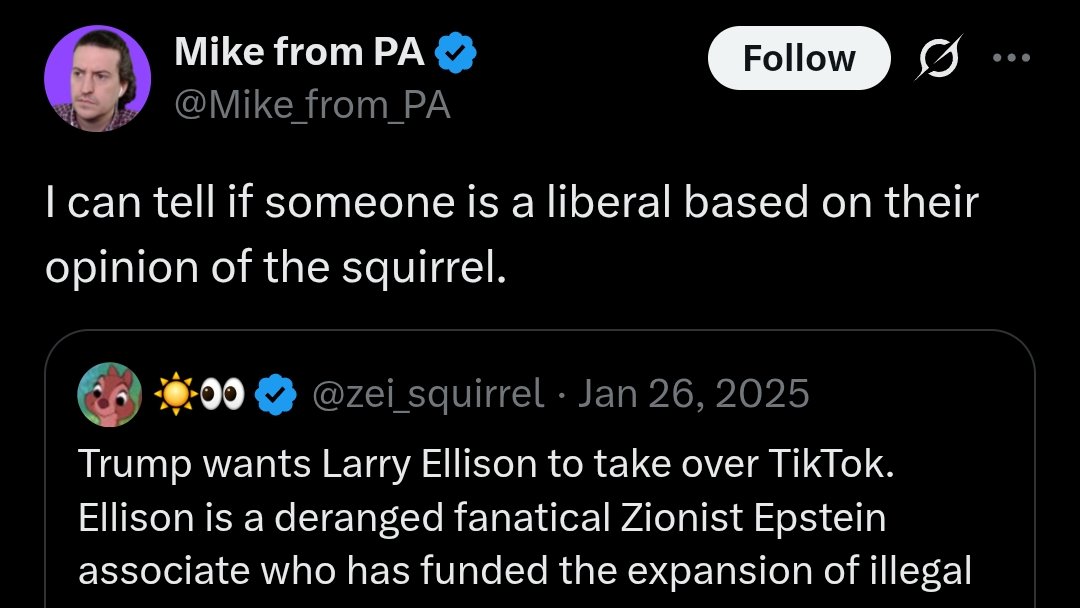The image size is (1080, 608).
Task: Follow Mike from PA
Action: (x=799, y=58)
